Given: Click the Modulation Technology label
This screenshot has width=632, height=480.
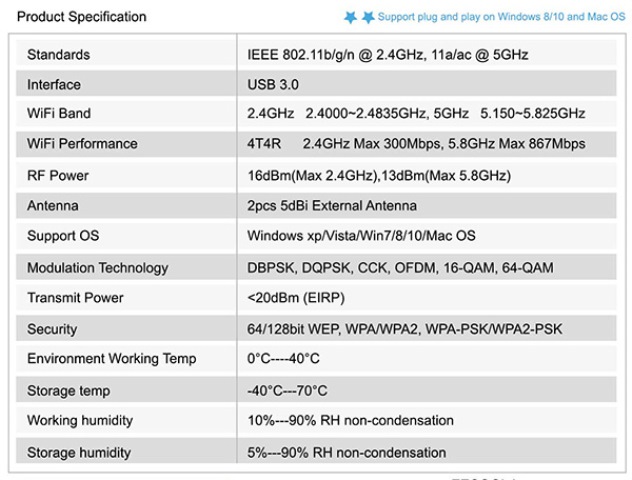Looking at the screenshot, I should (x=97, y=268).
